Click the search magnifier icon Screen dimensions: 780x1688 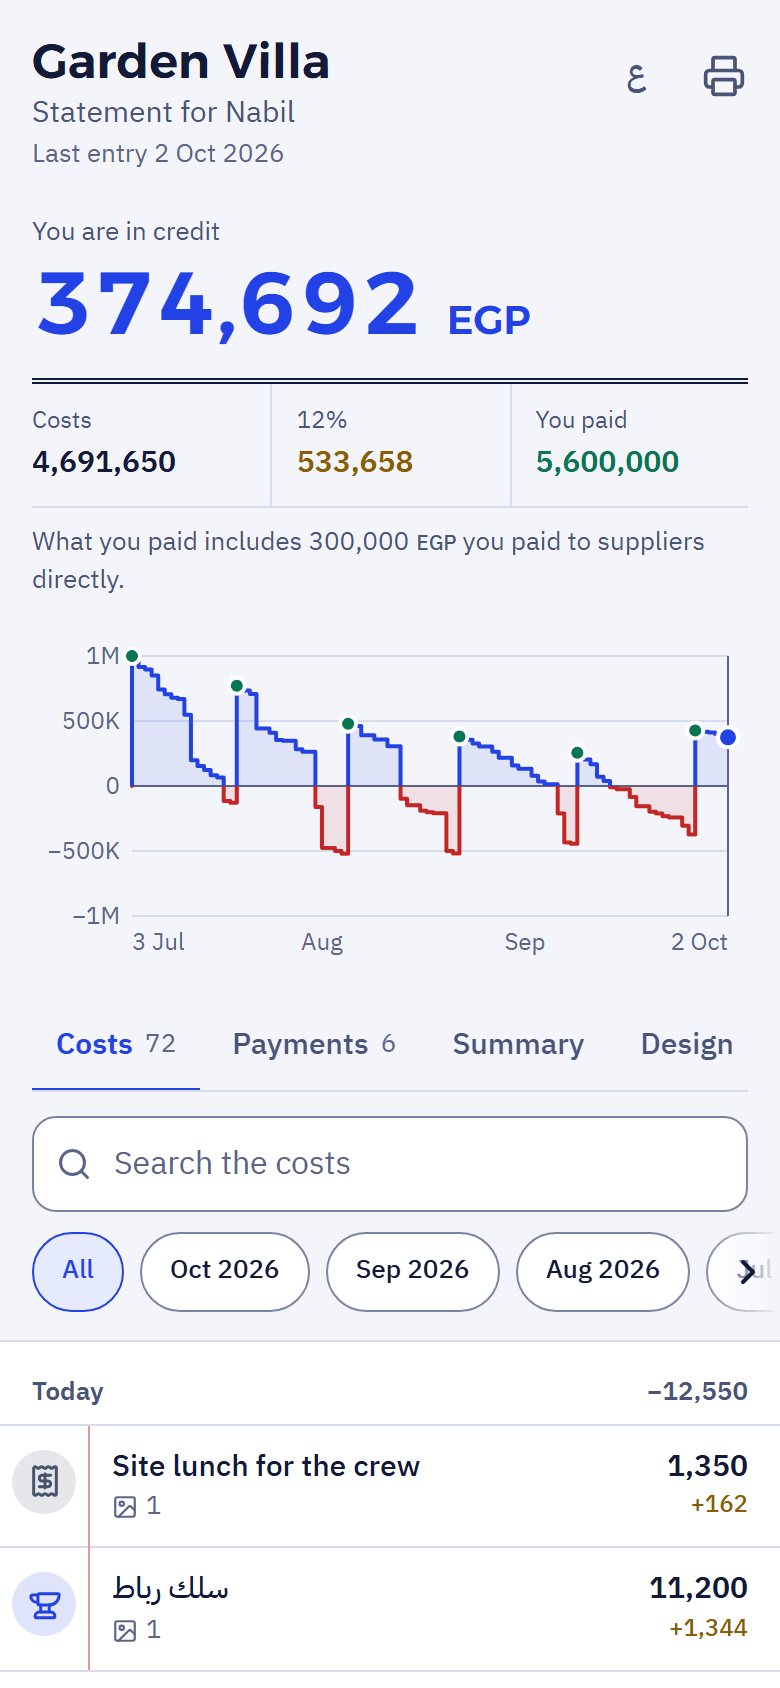(74, 1164)
